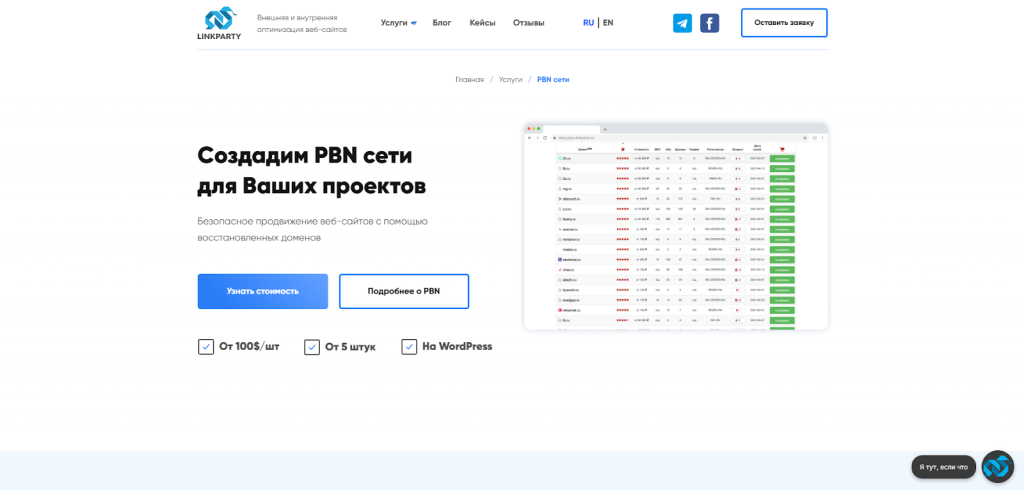The width and height of the screenshot is (1024, 490).
Task: Click the domain table screenshot preview
Action: (675, 227)
